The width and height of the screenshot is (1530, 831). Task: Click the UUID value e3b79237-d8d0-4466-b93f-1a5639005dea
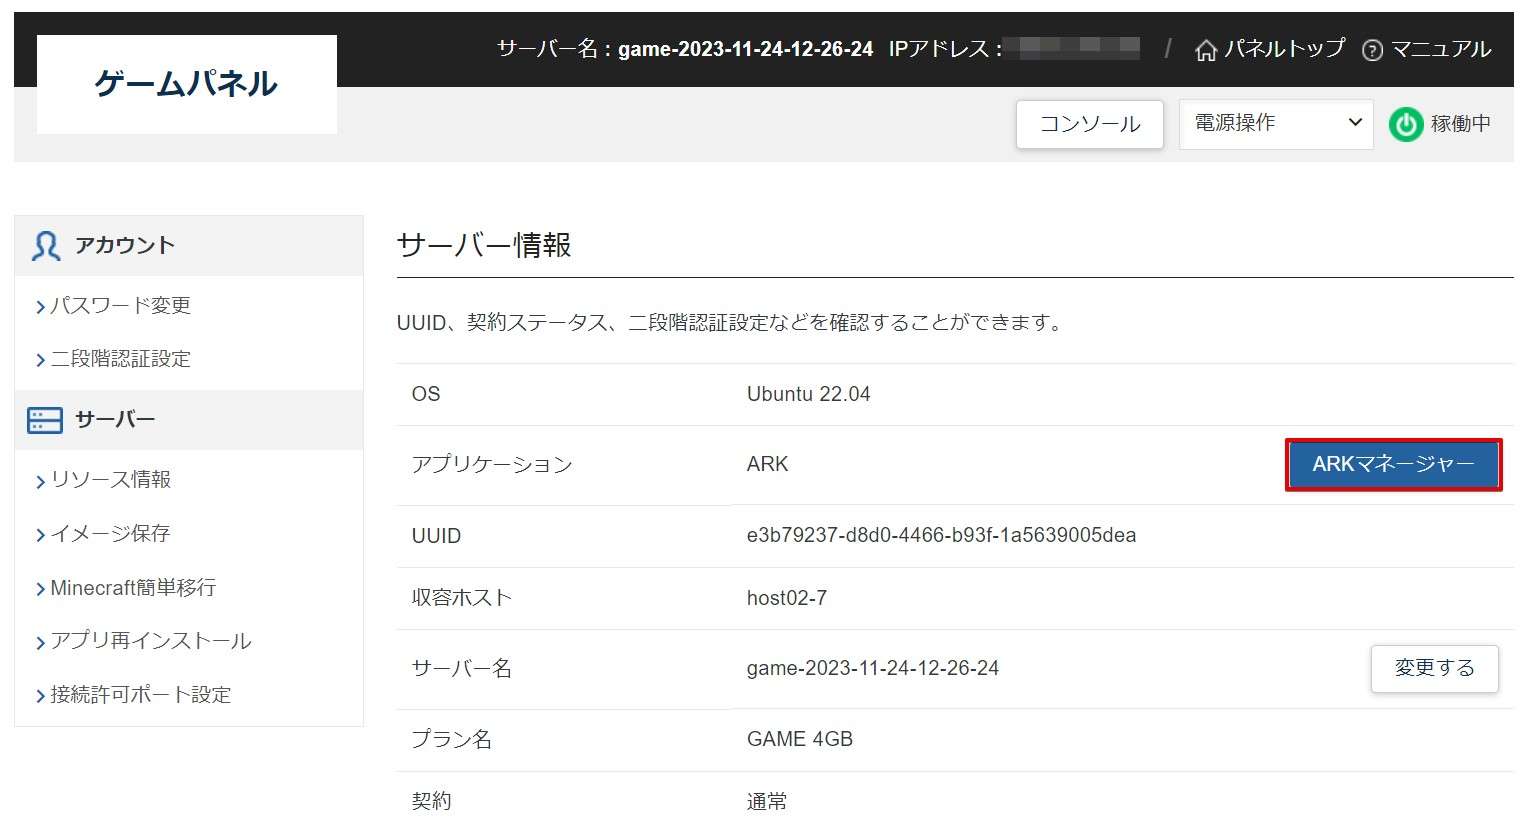[x=941, y=535]
